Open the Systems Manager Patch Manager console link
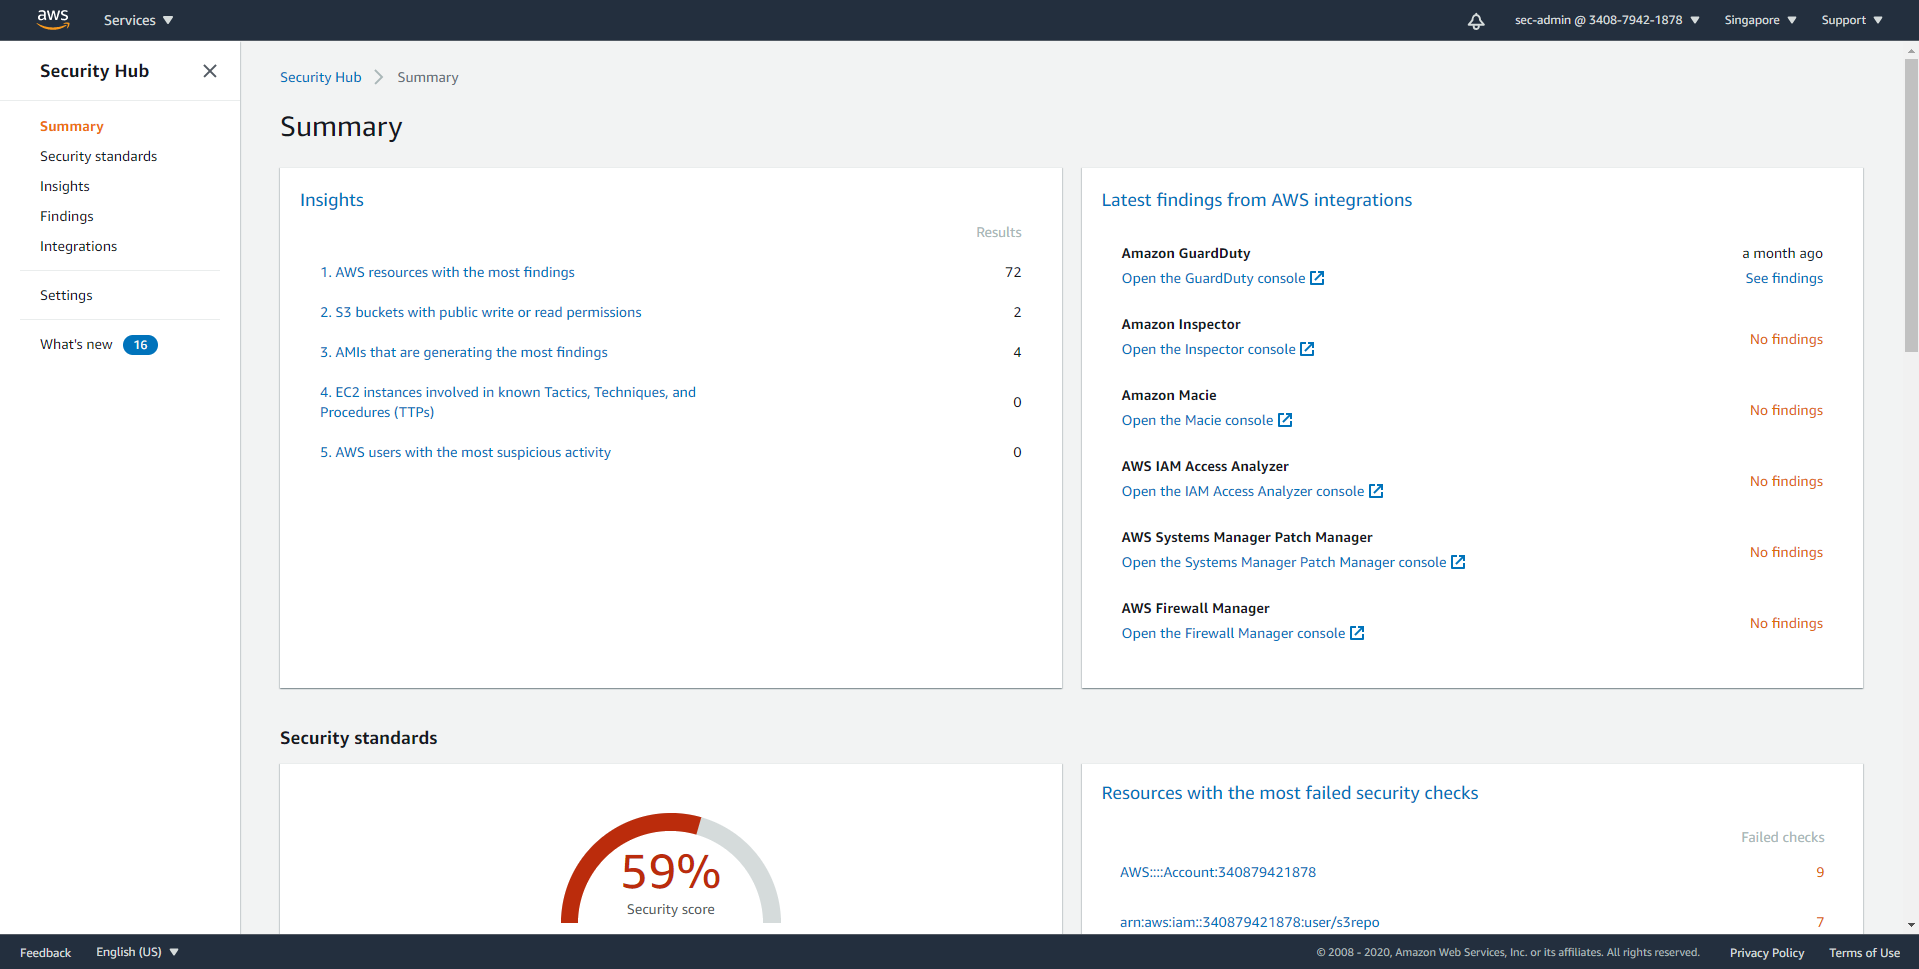 click(1284, 562)
